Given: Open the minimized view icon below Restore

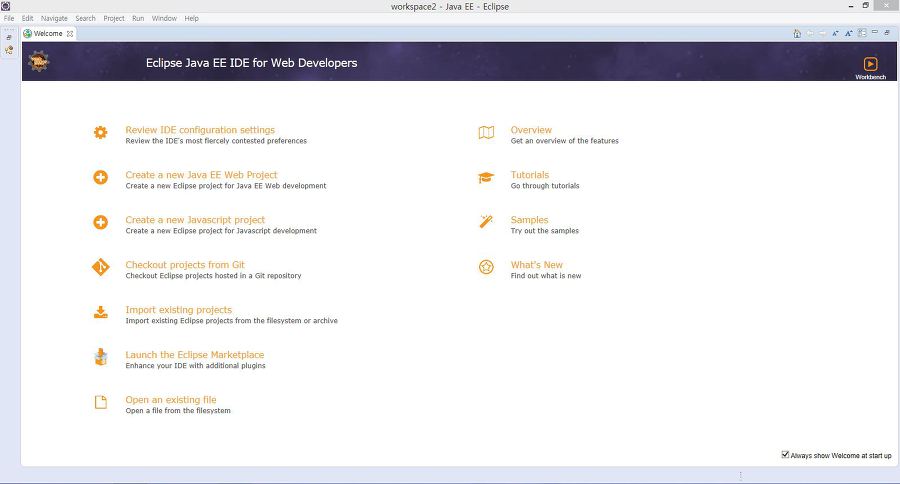Looking at the screenshot, I should pyautogui.click(x=9, y=50).
